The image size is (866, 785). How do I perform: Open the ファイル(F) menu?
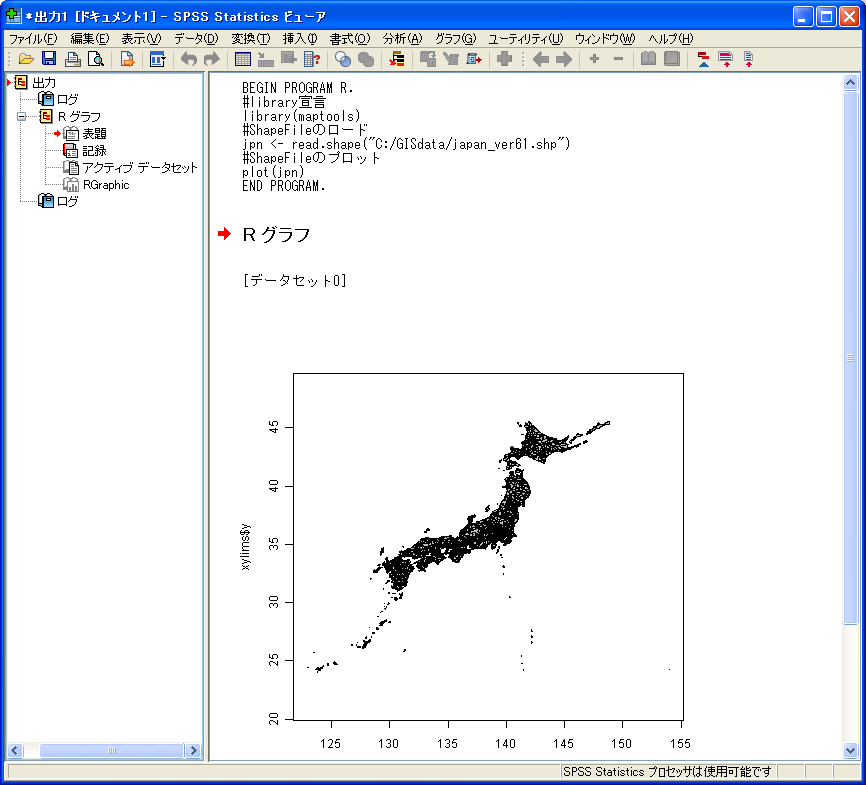(x=32, y=38)
